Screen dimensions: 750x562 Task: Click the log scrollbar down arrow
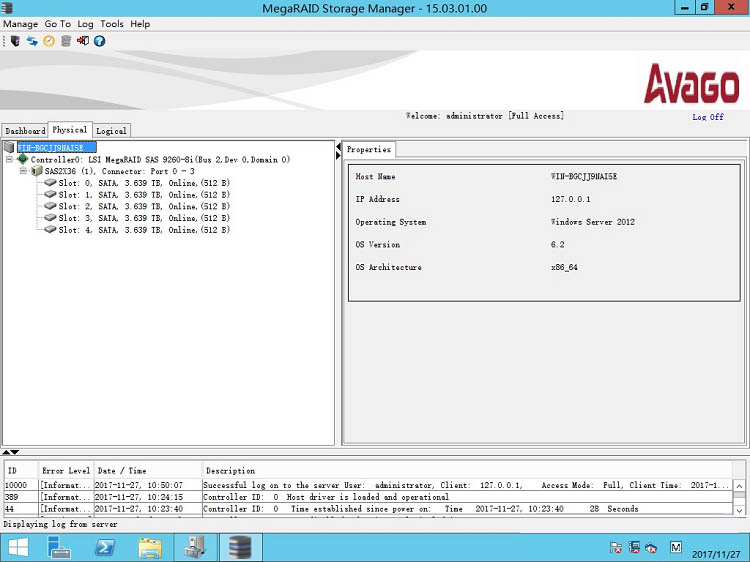(x=739, y=510)
